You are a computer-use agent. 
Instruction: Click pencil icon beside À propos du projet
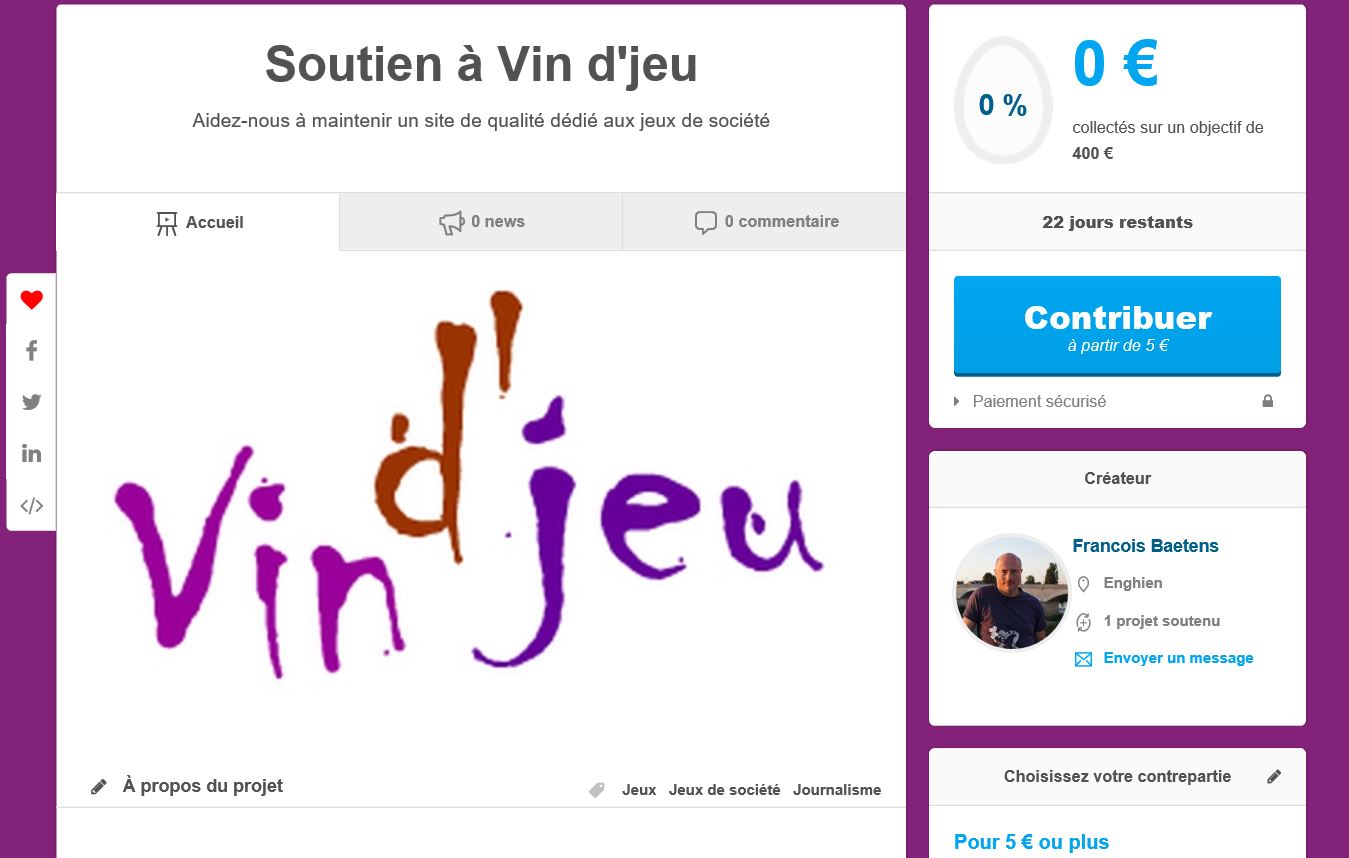[x=99, y=787]
